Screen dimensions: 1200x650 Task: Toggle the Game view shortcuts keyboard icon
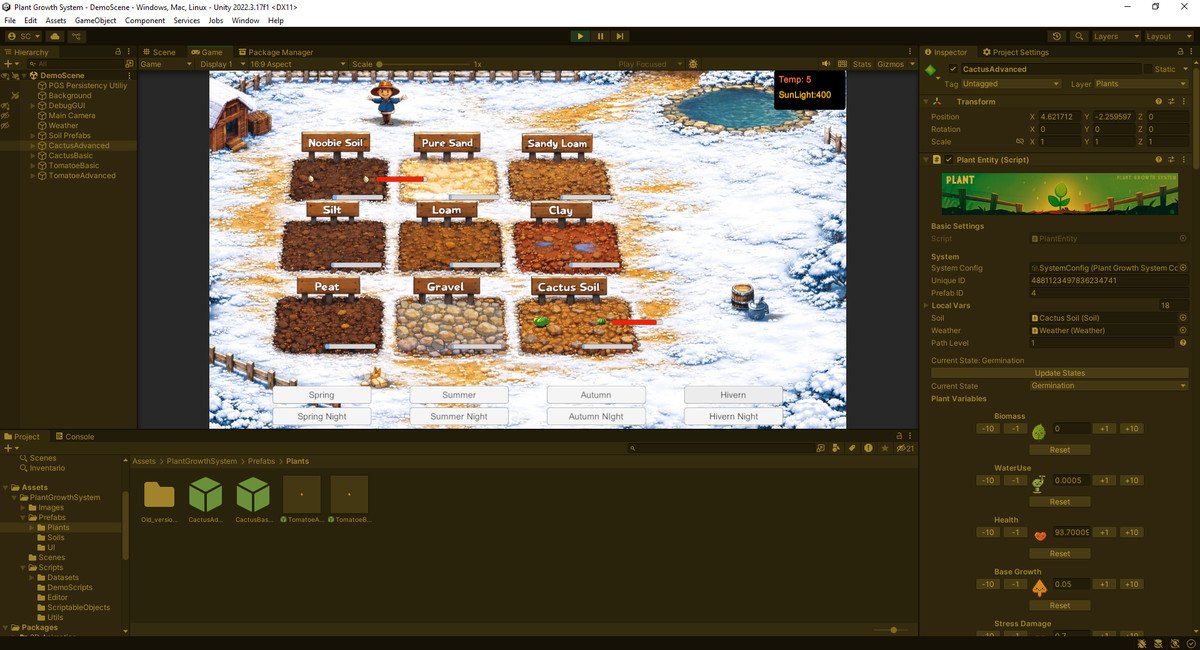(841, 64)
